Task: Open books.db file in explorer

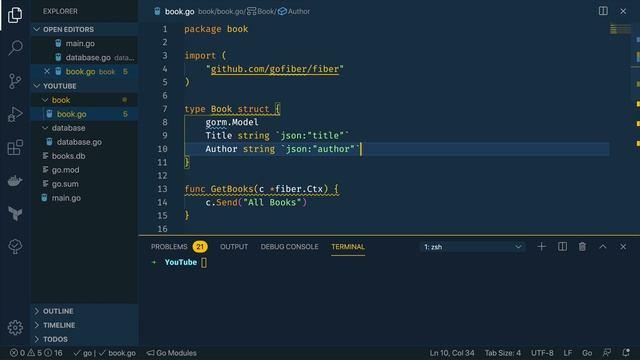Action: coord(84,156)
